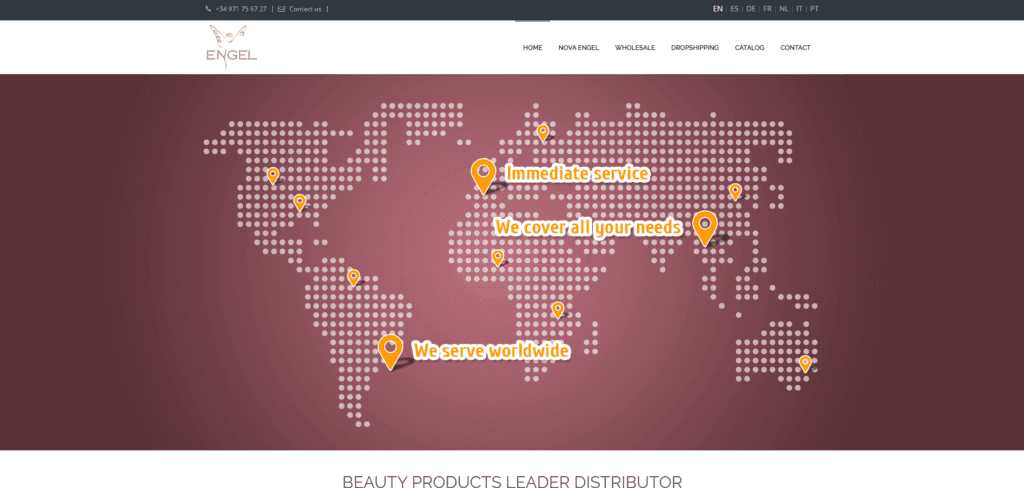
Task: Switch language to EN
Action: (718, 9)
